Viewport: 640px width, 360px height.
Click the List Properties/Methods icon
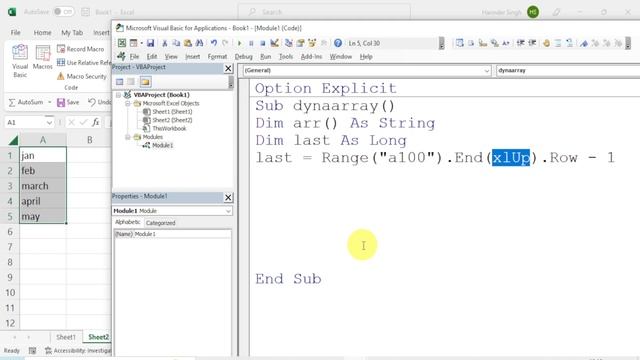coord(460,43)
